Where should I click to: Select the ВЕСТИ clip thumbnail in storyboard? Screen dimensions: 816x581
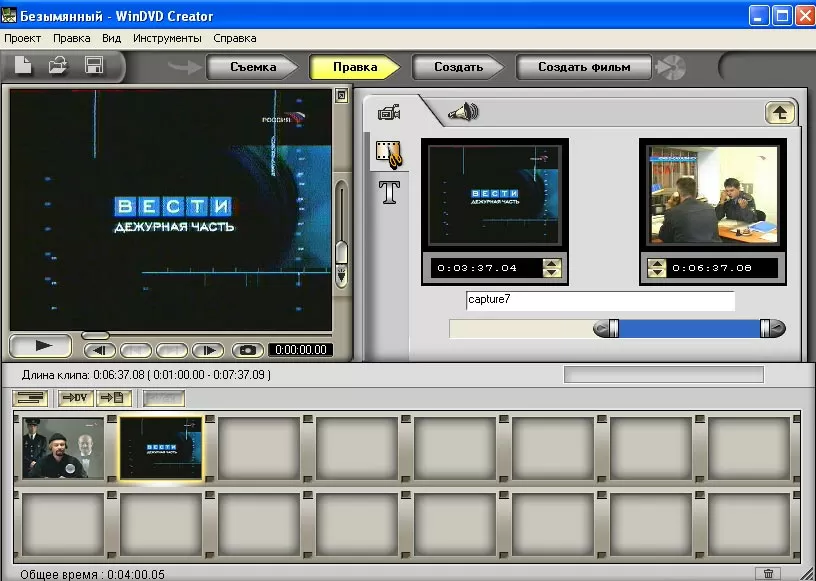[x=161, y=449]
